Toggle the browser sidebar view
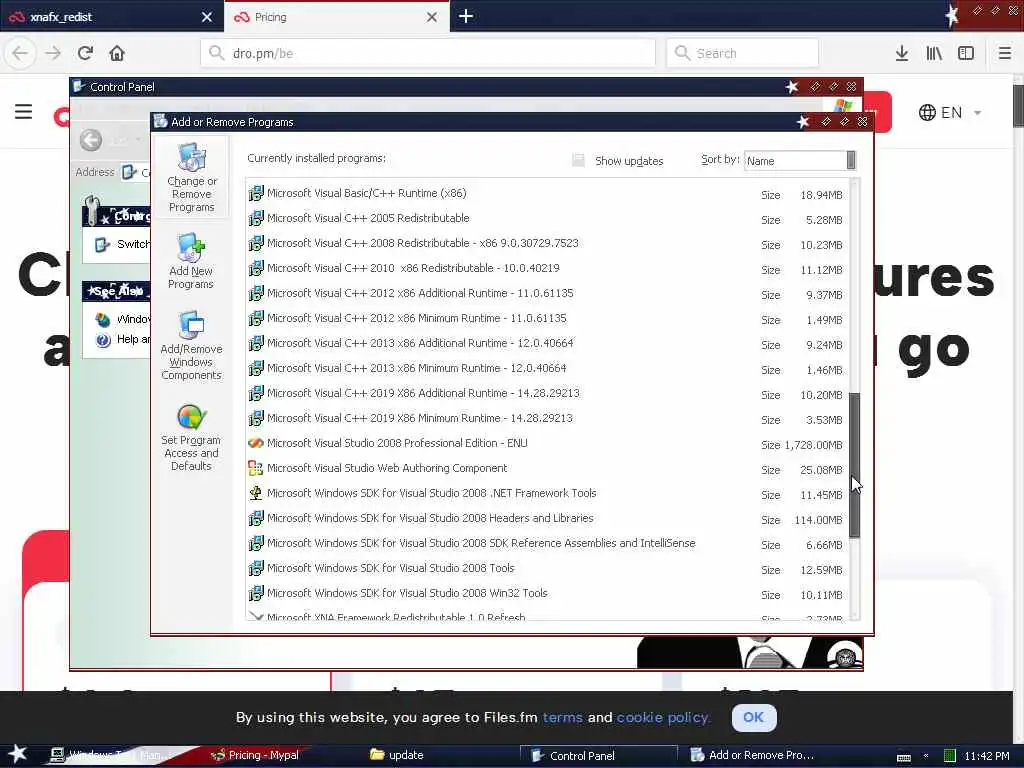The height and width of the screenshot is (768, 1024). pyautogui.click(x=966, y=53)
